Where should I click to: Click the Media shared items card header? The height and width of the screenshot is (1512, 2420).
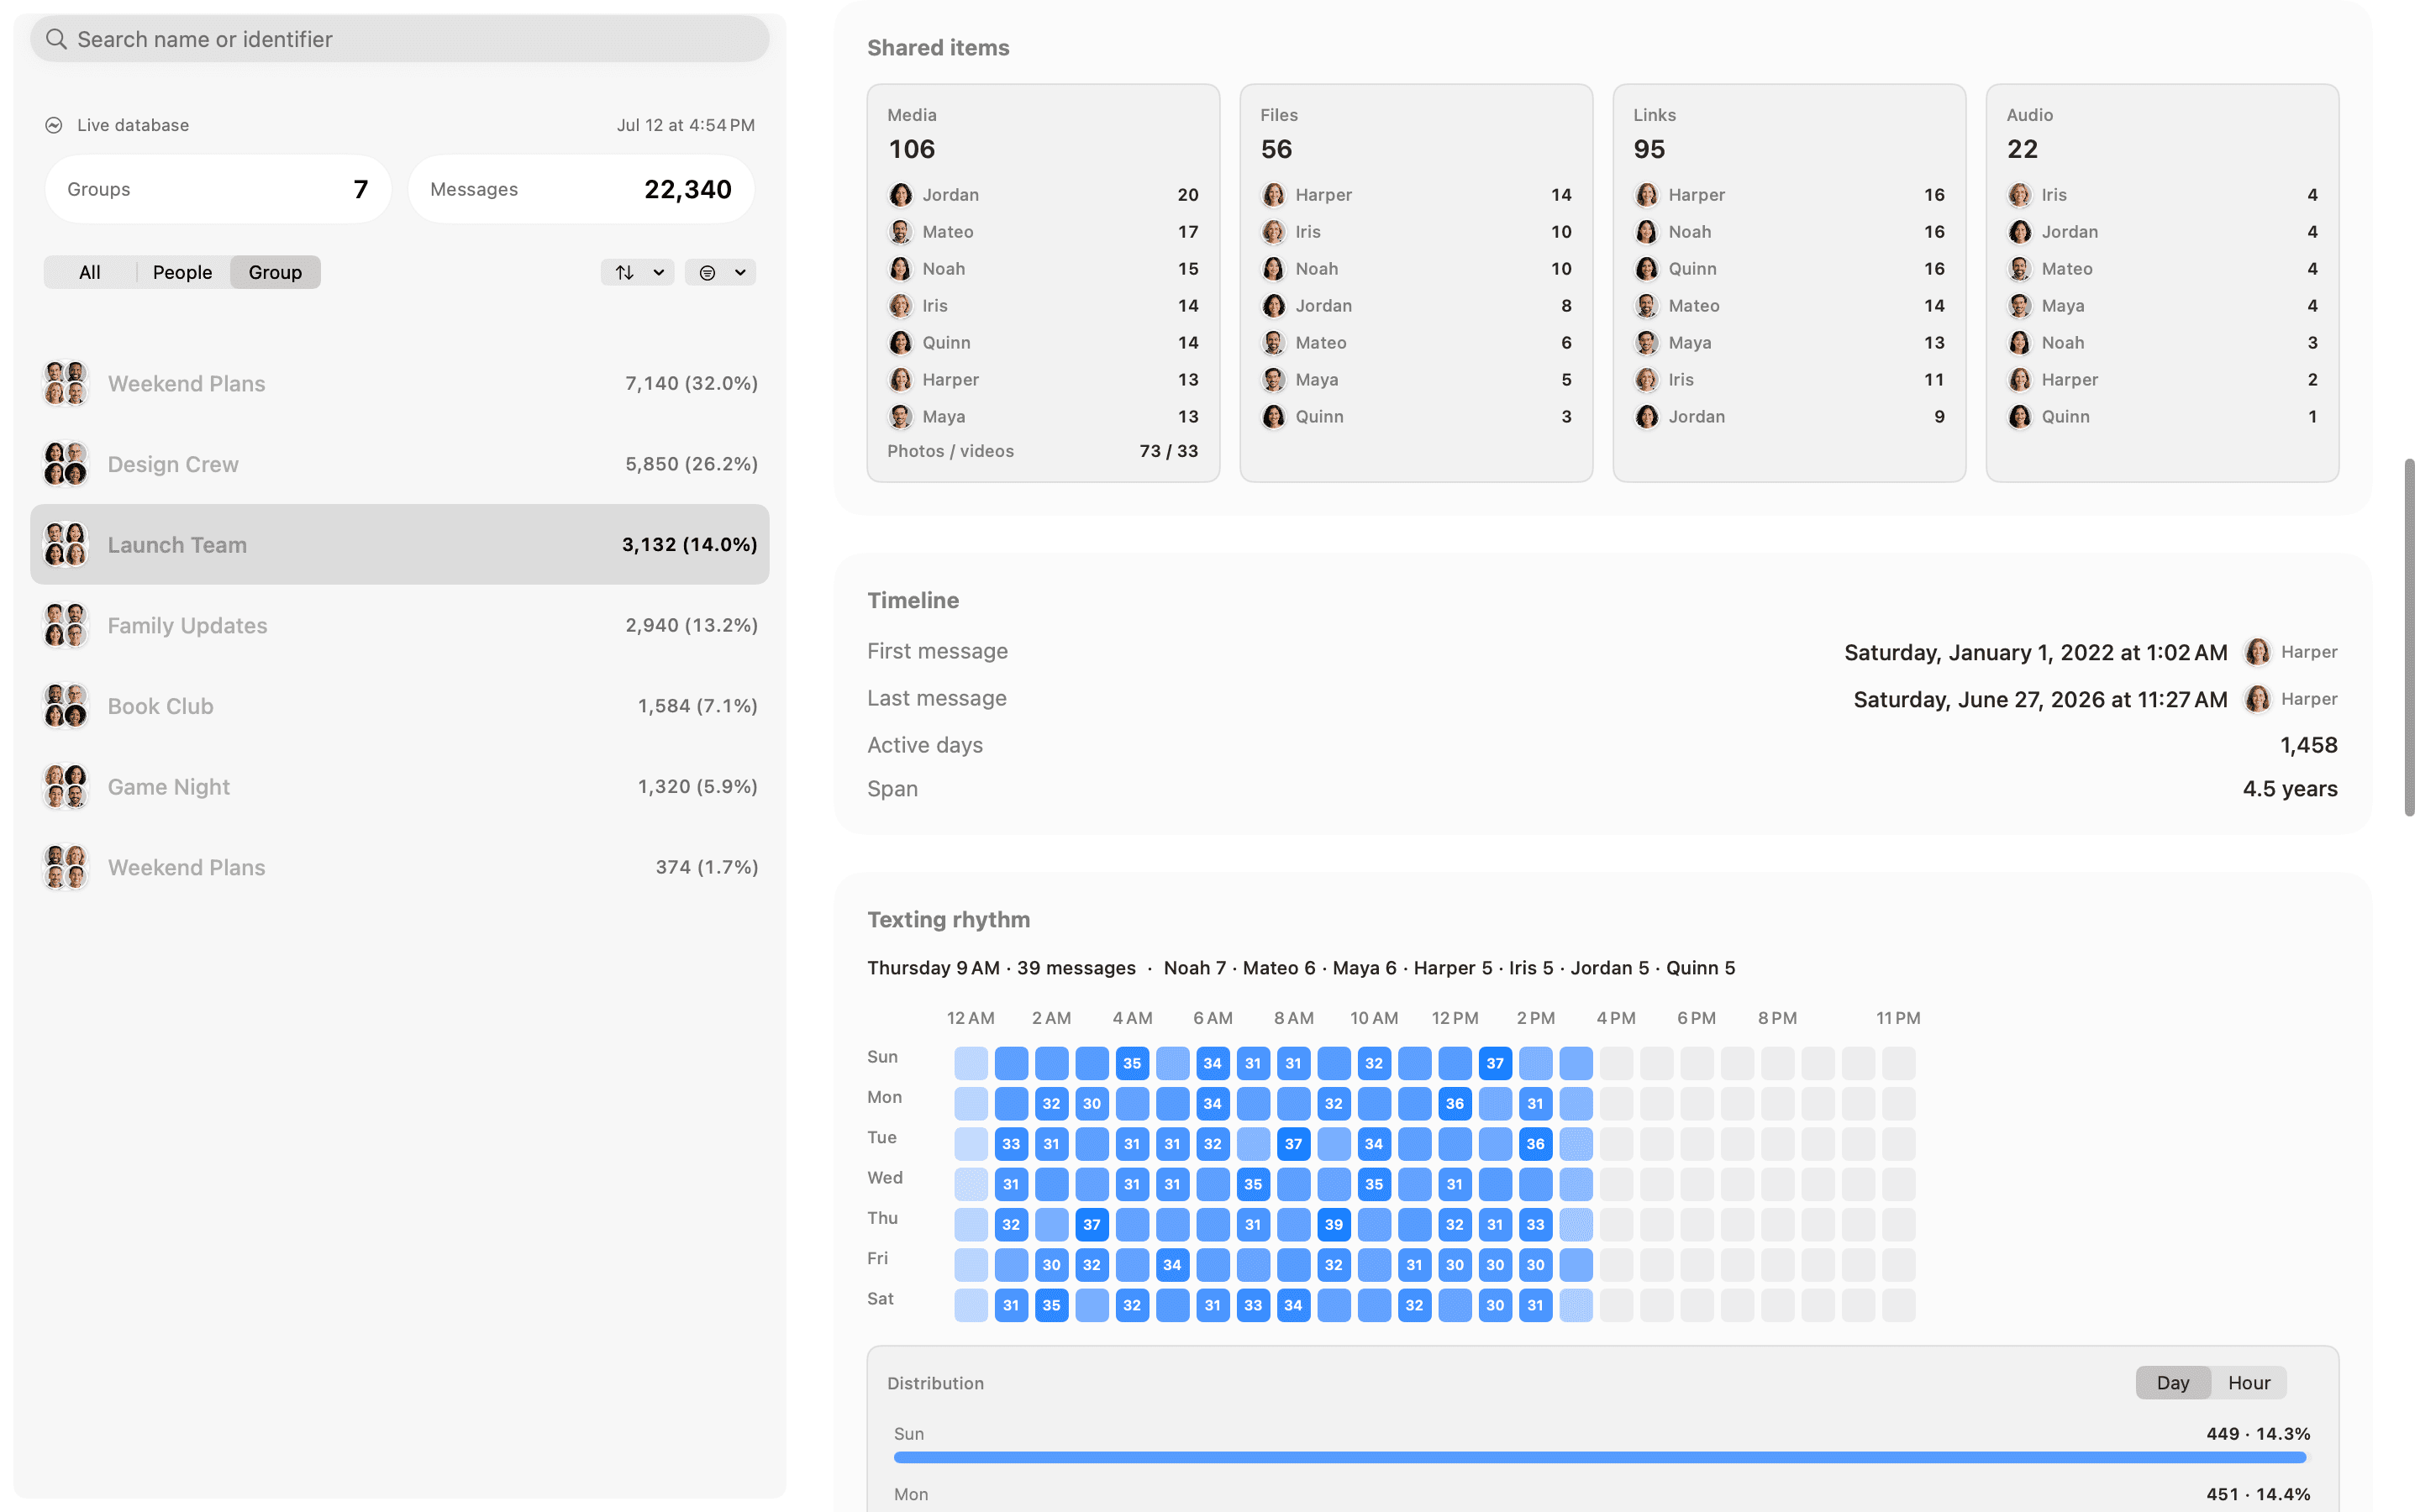coord(912,115)
